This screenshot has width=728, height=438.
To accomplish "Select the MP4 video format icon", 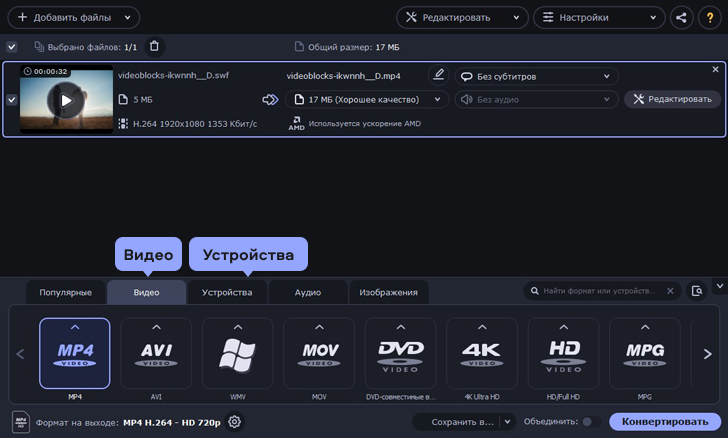I will 75,353.
